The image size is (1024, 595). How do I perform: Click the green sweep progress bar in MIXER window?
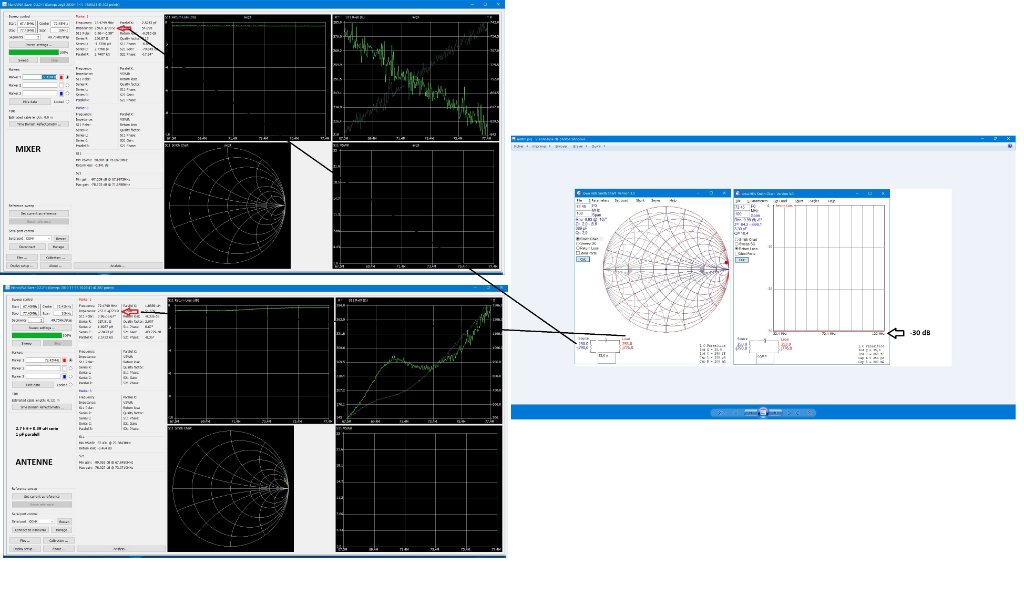pos(34,52)
